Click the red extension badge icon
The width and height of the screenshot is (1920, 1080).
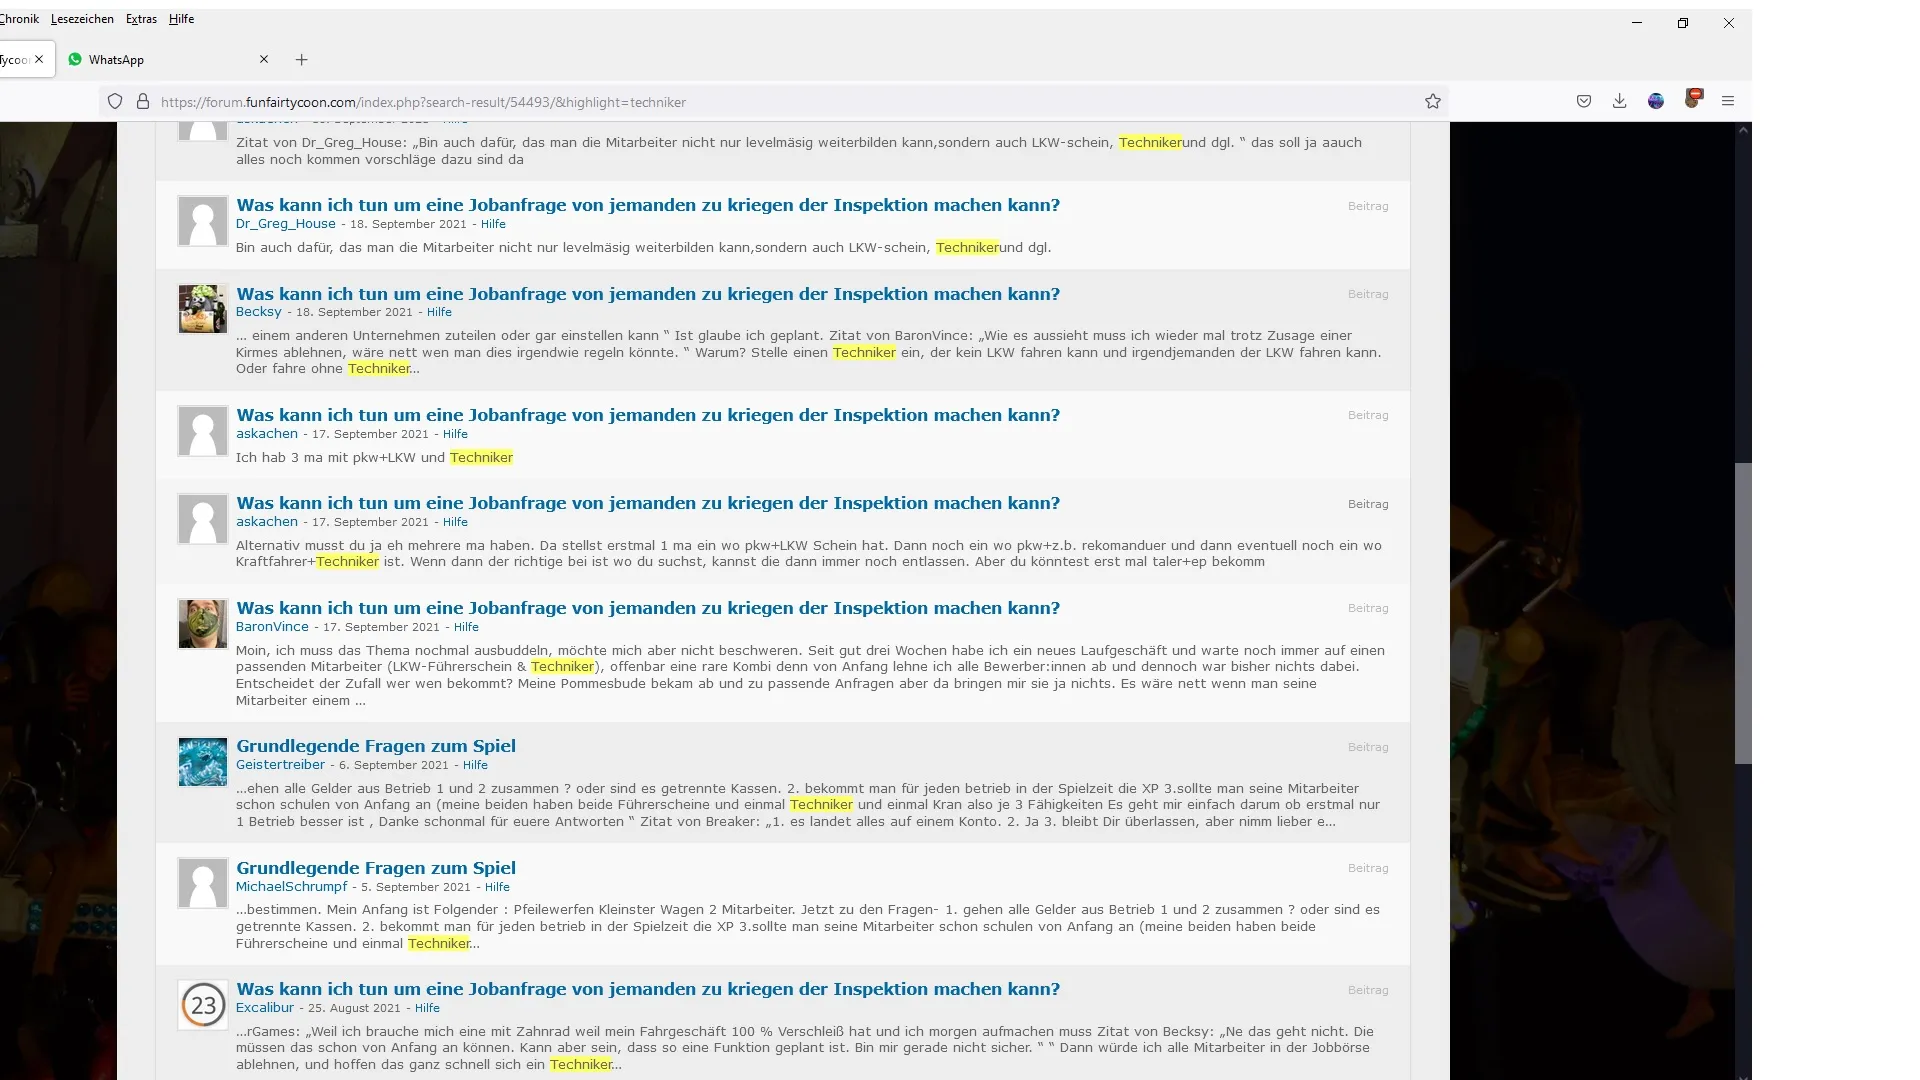click(1692, 98)
